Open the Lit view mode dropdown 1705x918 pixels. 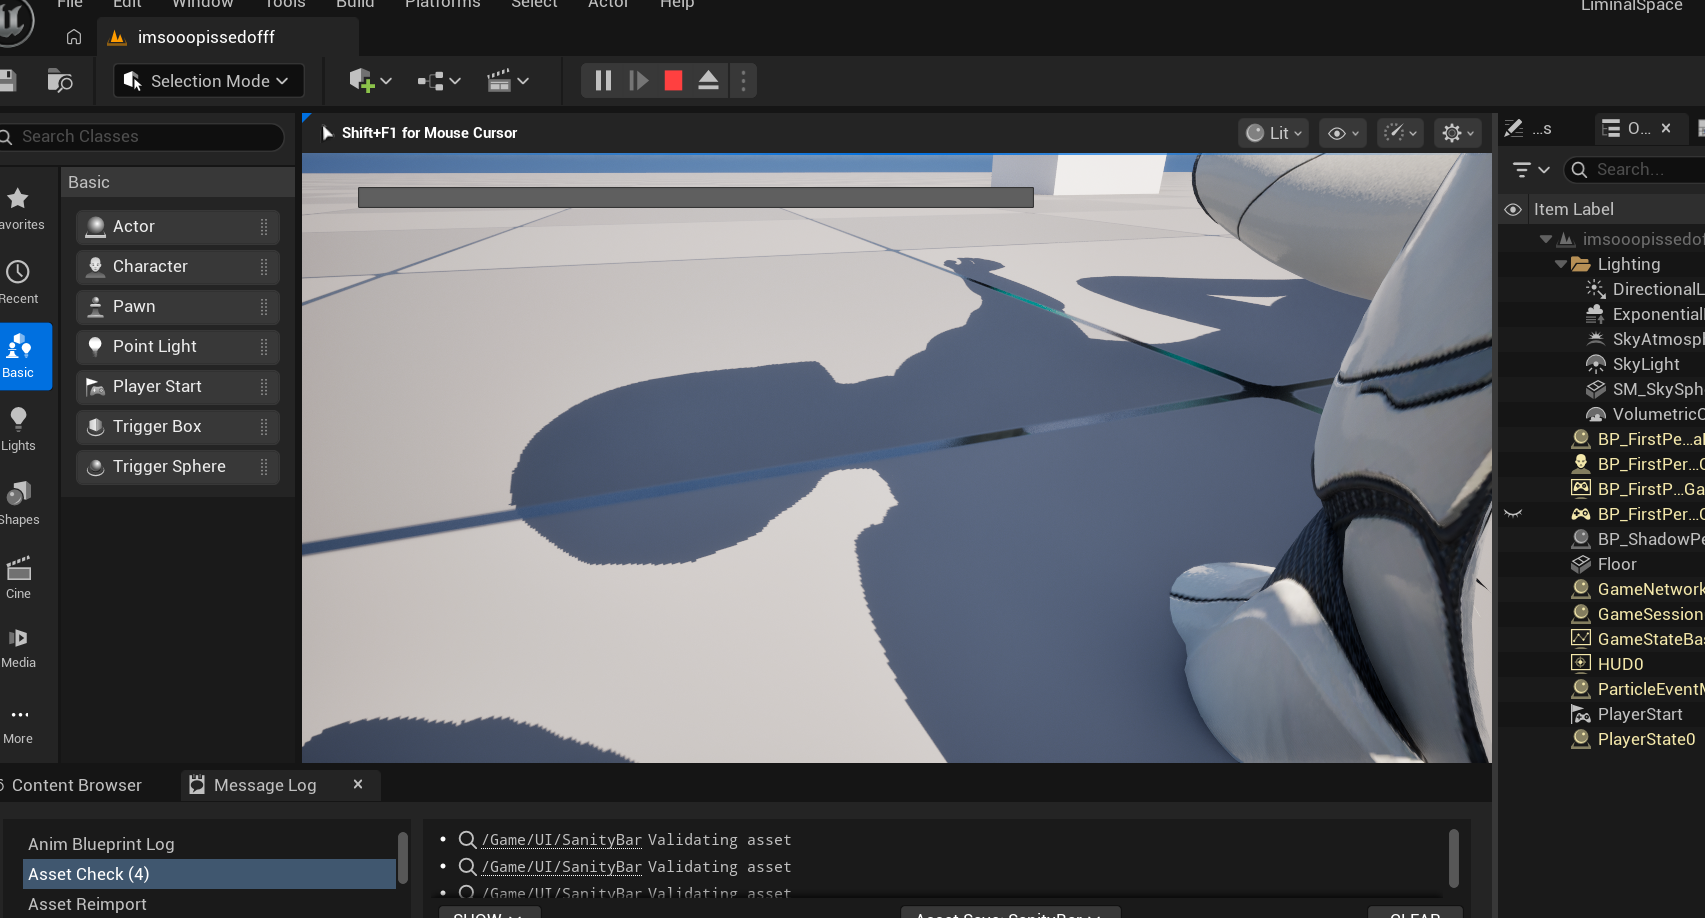(1275, 133)
